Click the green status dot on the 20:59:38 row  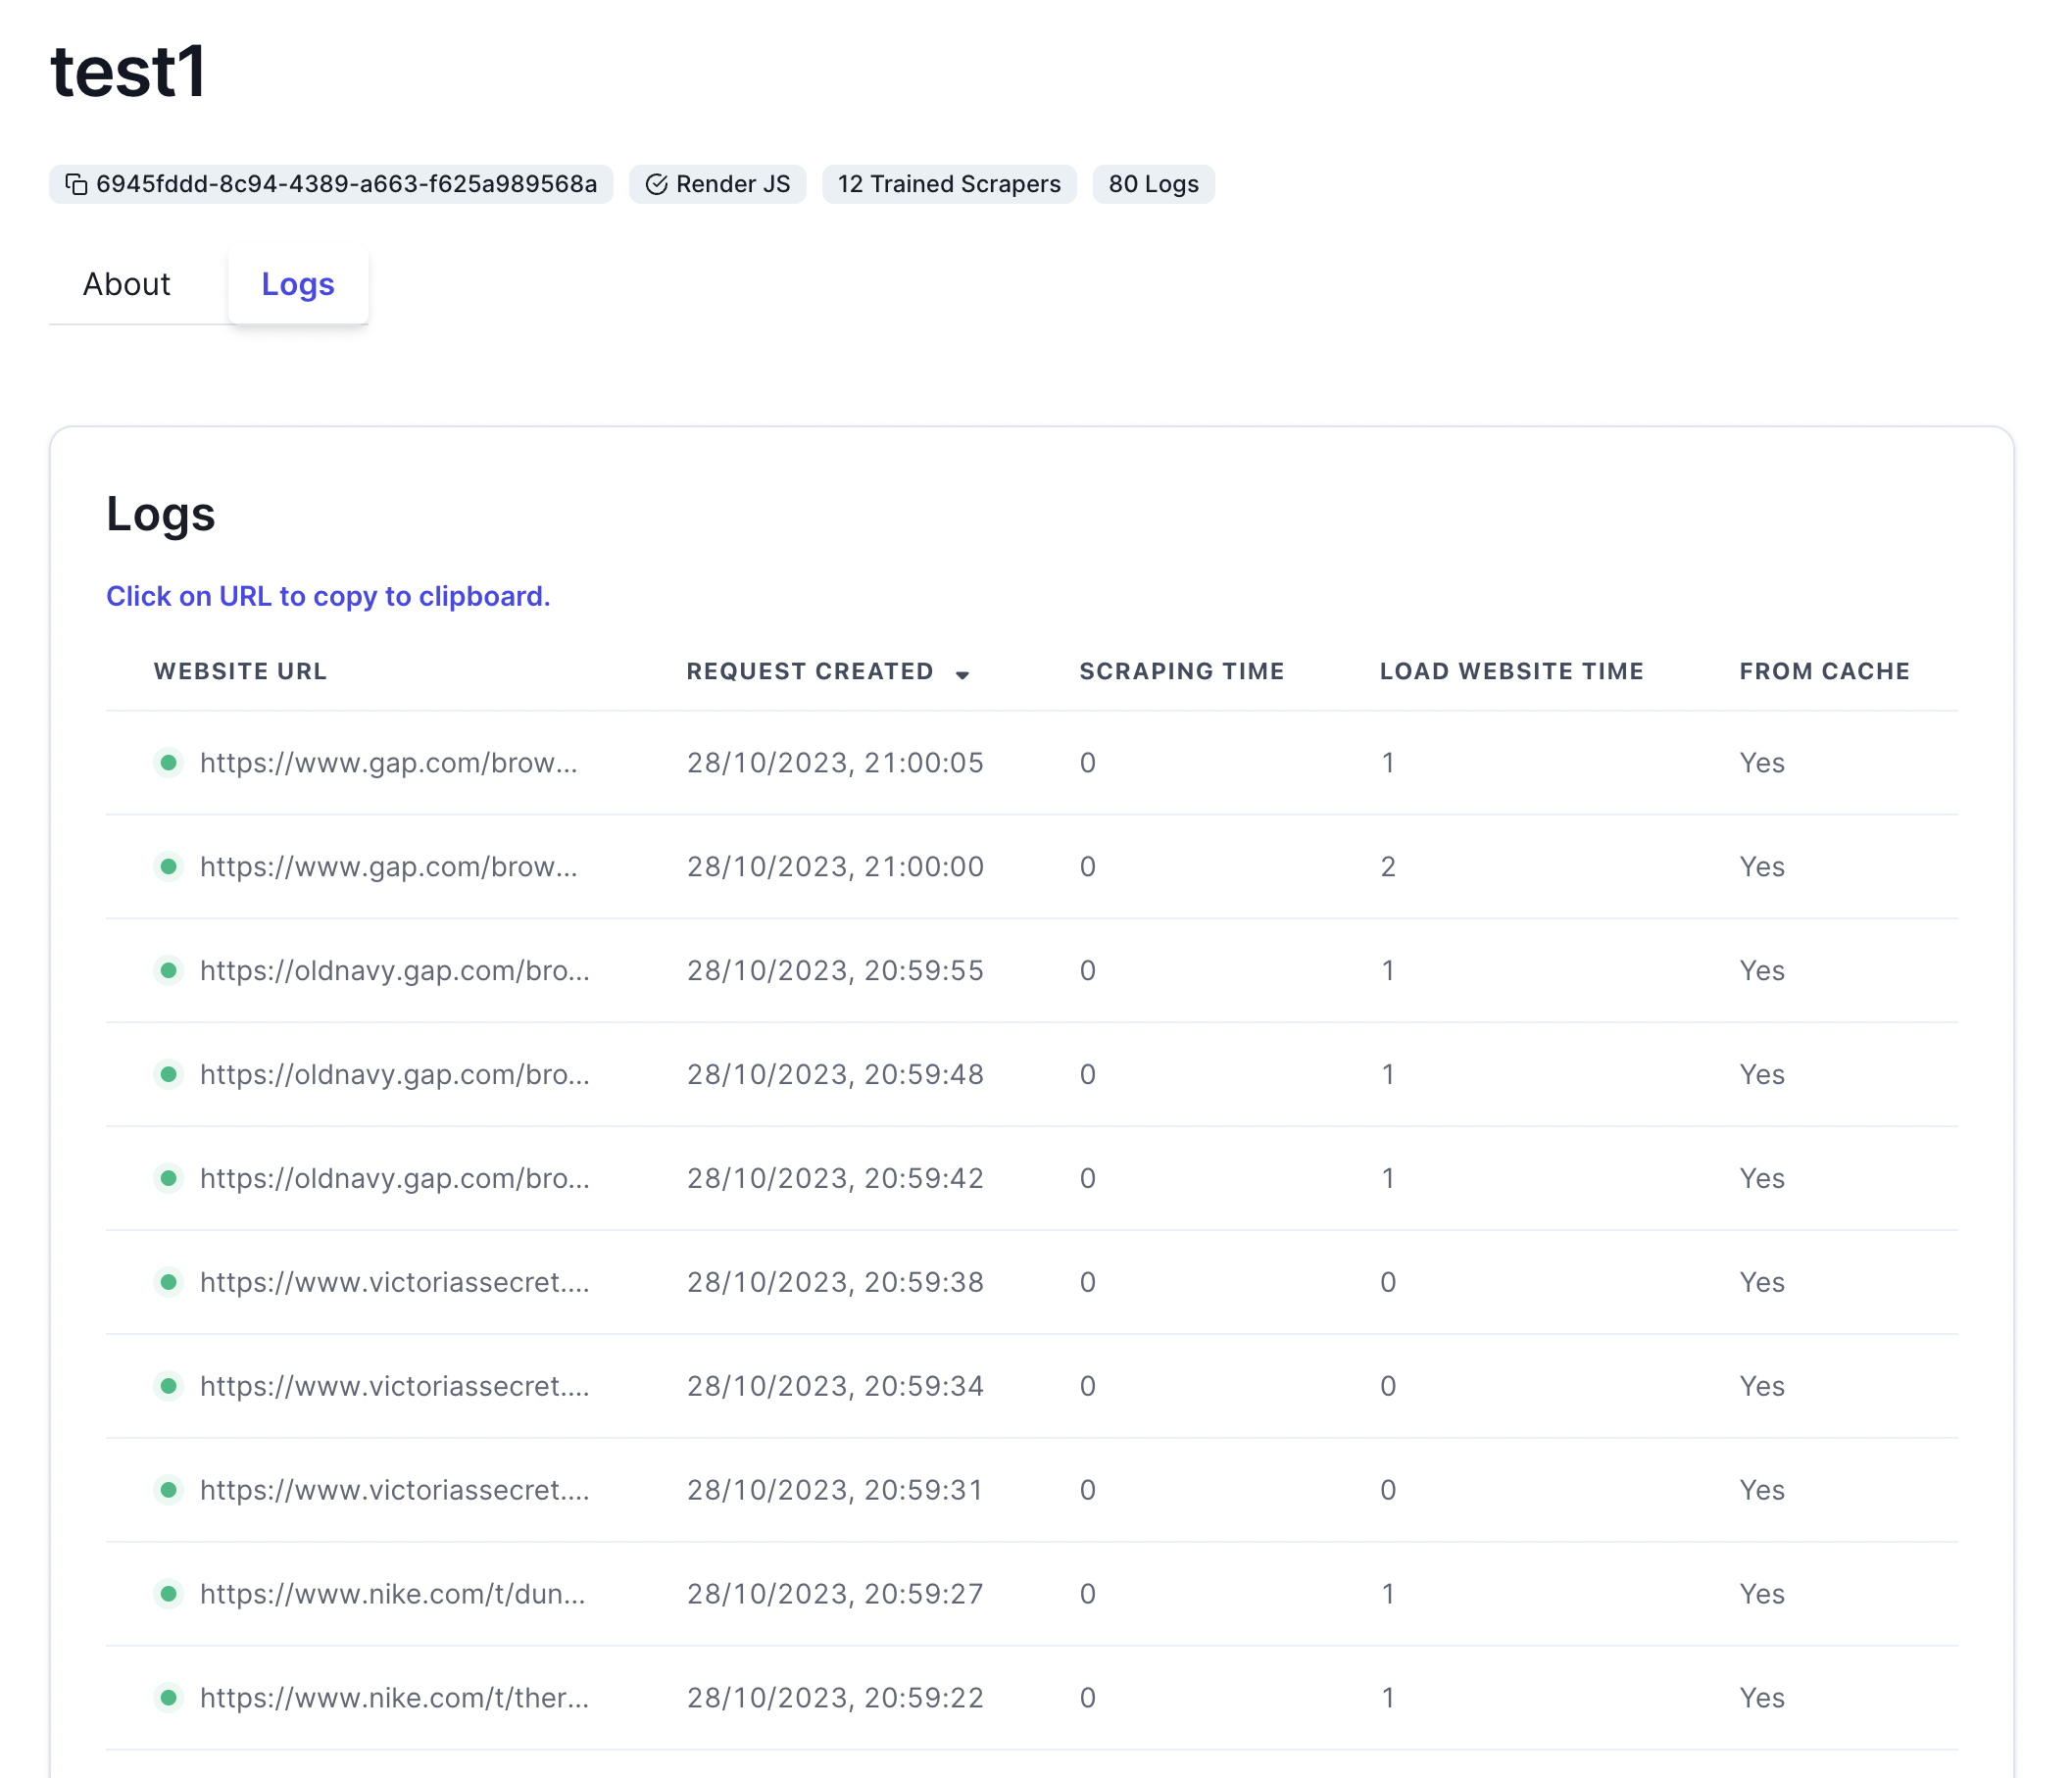[169, 1282]
